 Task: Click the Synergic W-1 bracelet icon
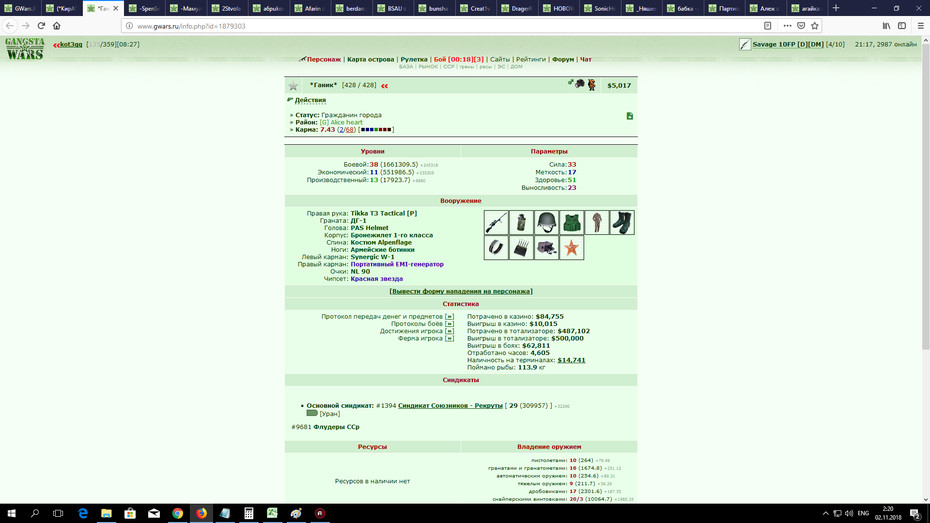pos(496,248)
